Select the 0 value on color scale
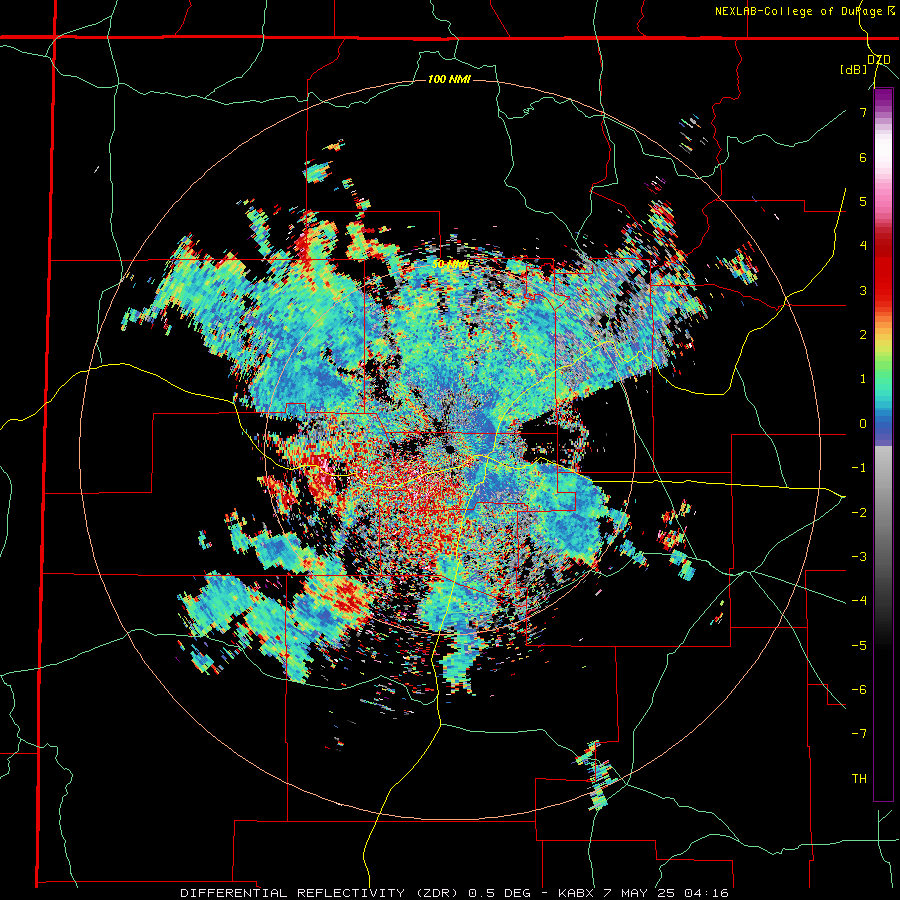Viewport: 900px width, 900px height. (x=863, y=424)
